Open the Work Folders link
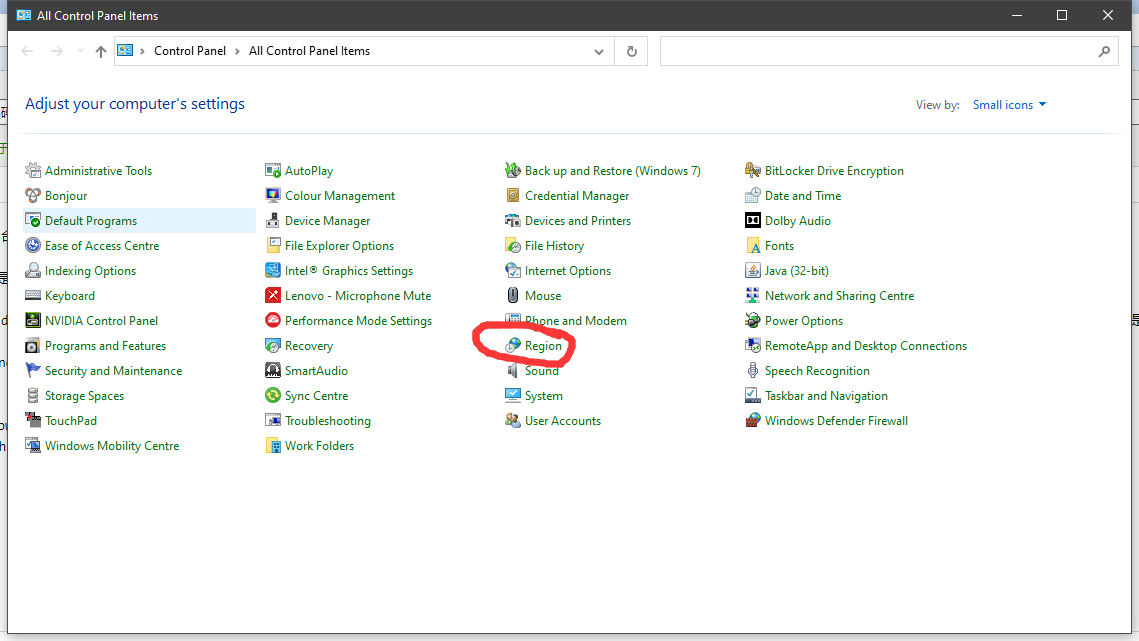Image resolution: width=1139 pixels, height=641 pixels. click(x=320, y=446)
